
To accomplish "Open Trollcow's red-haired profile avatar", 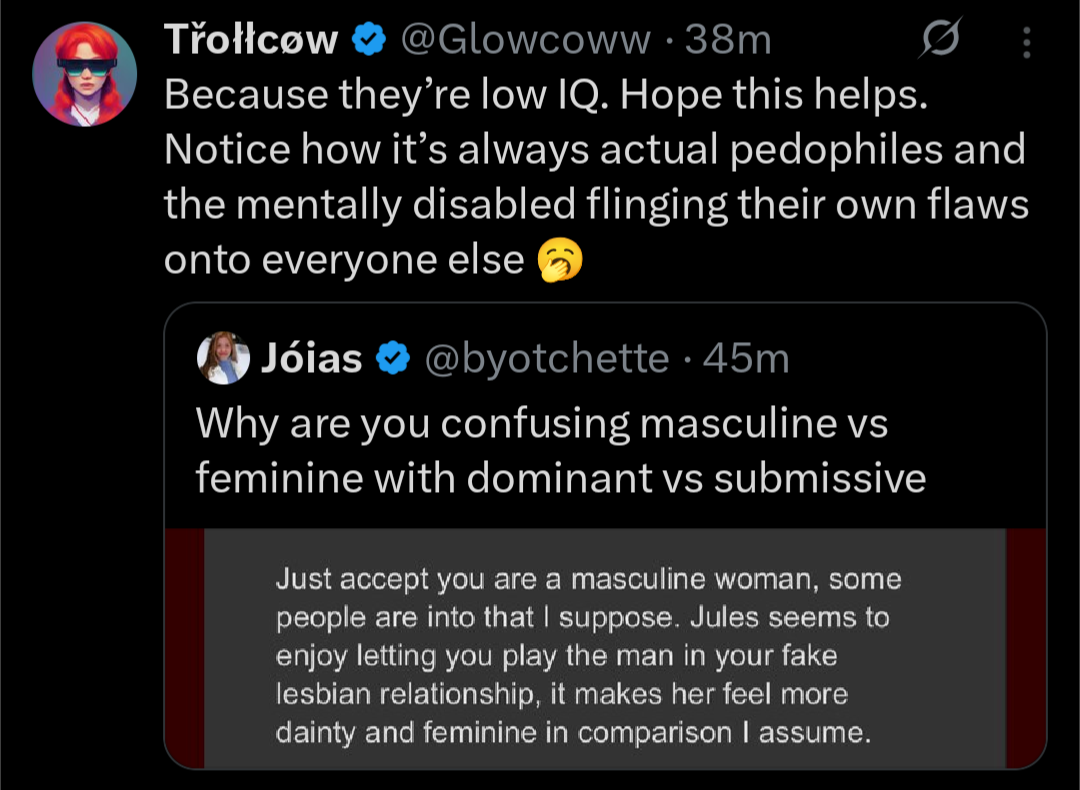I will (85, 74).
